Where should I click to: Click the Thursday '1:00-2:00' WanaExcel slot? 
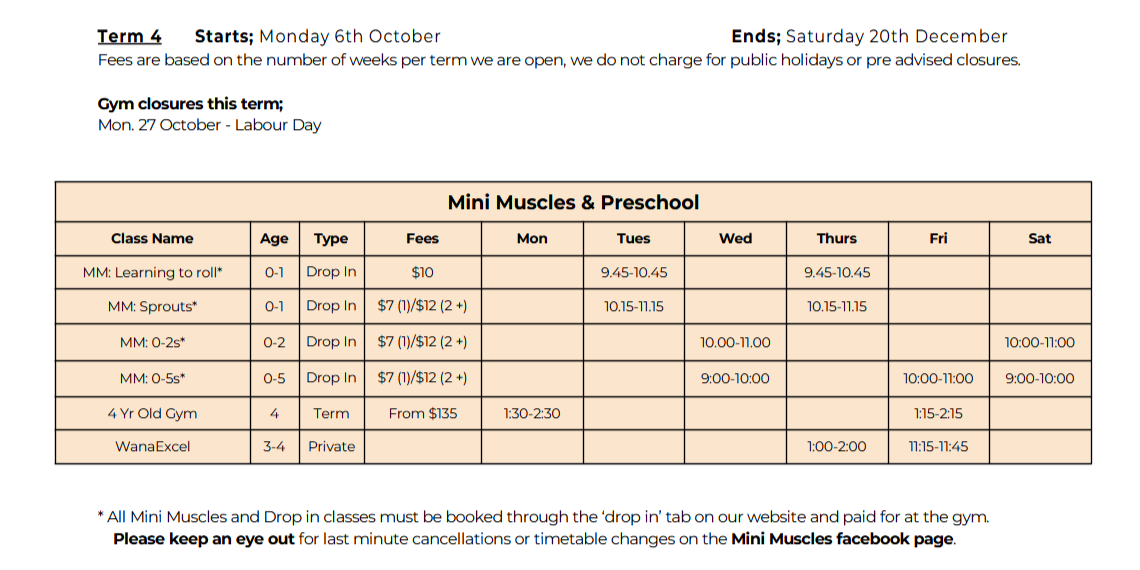836,447
